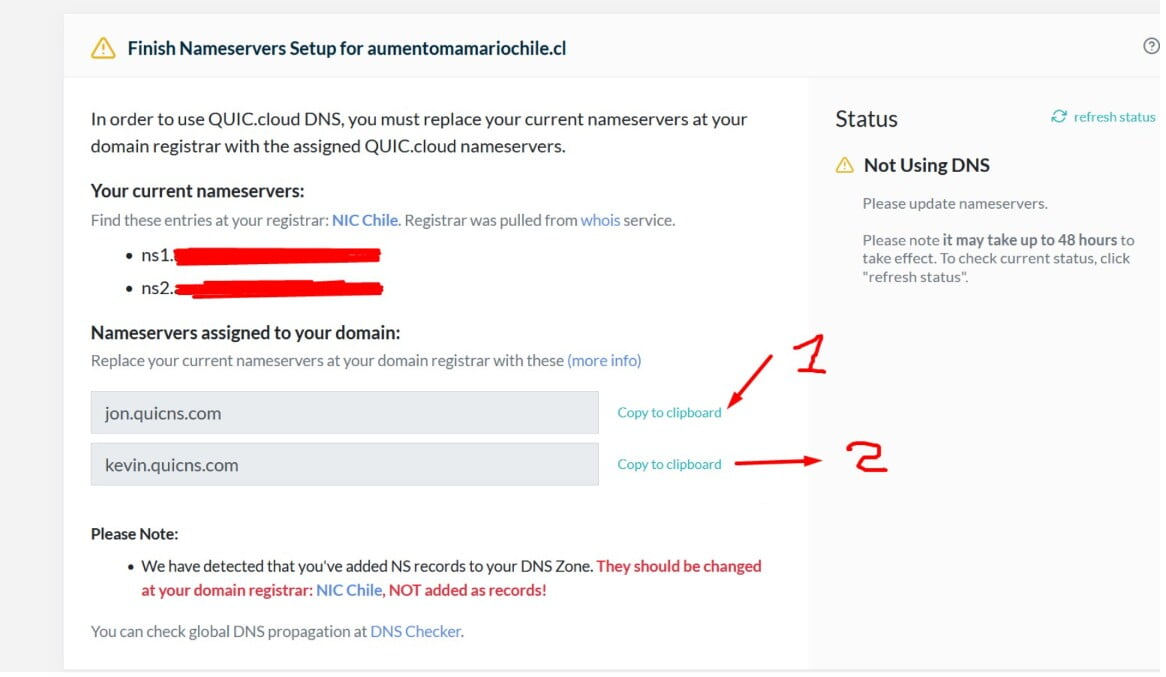Copy kevin.quicns.com to clipboard
The image size is (1166, 677).
(x=669, y=465)
